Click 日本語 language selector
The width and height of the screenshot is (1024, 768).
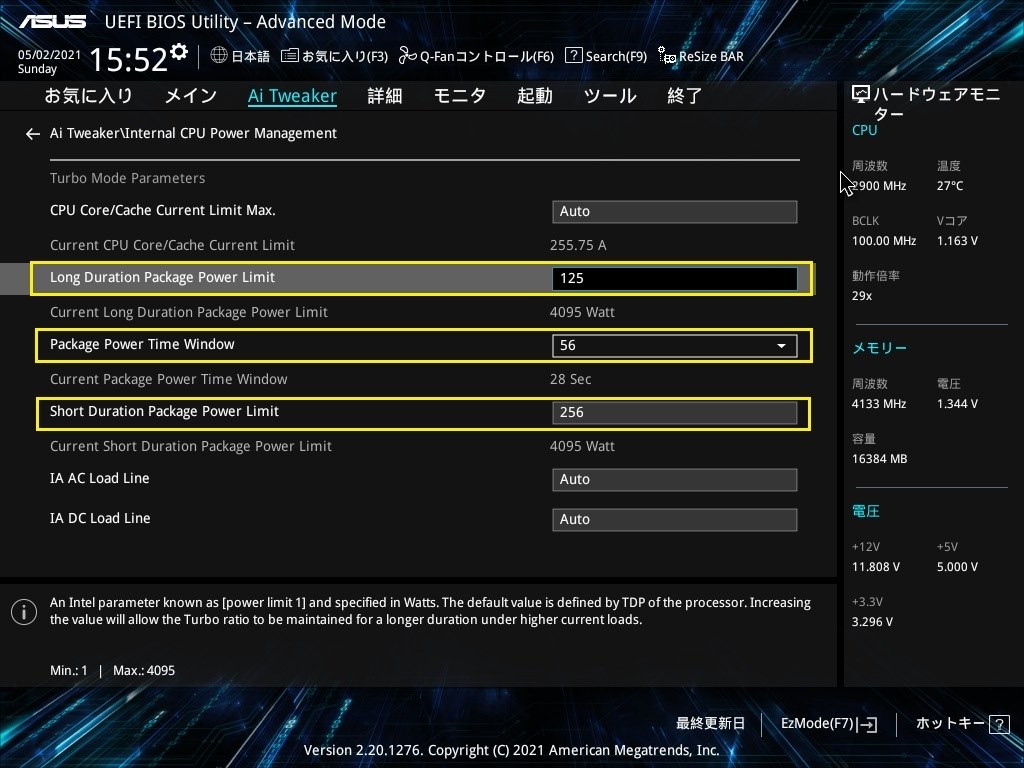(x=251, y=56)
